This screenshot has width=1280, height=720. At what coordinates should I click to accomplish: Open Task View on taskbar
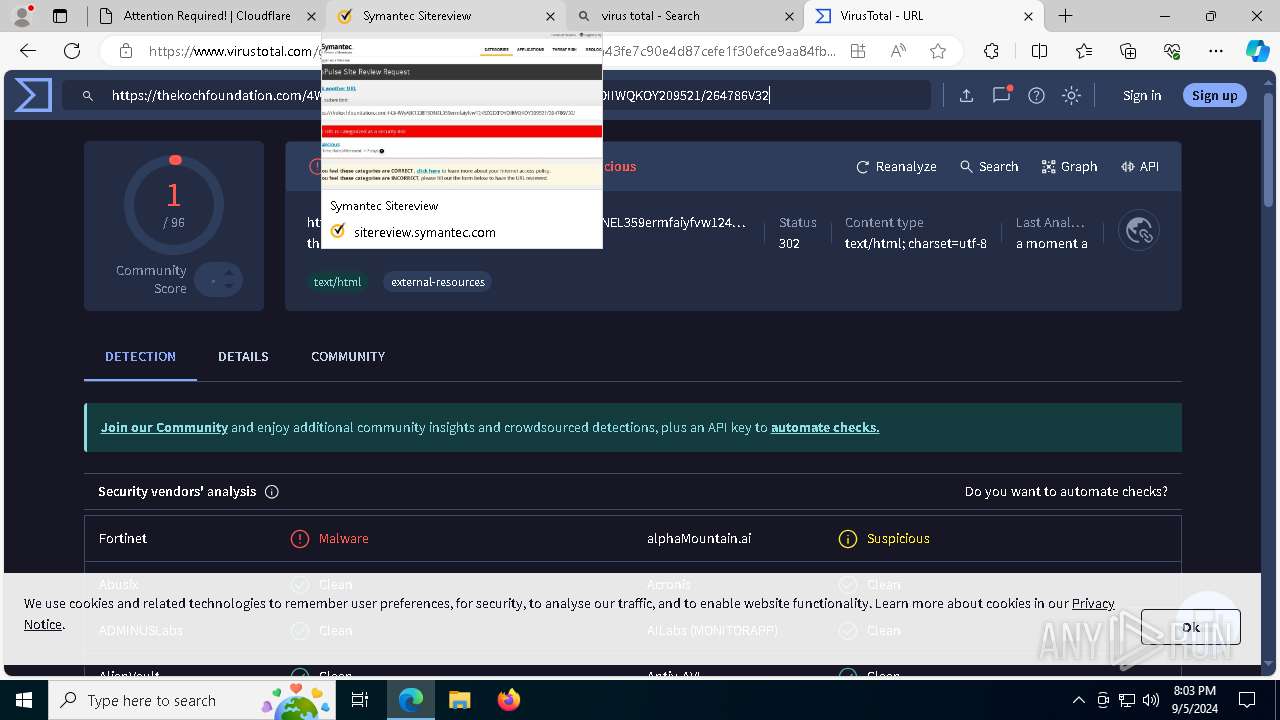point(361,700)
